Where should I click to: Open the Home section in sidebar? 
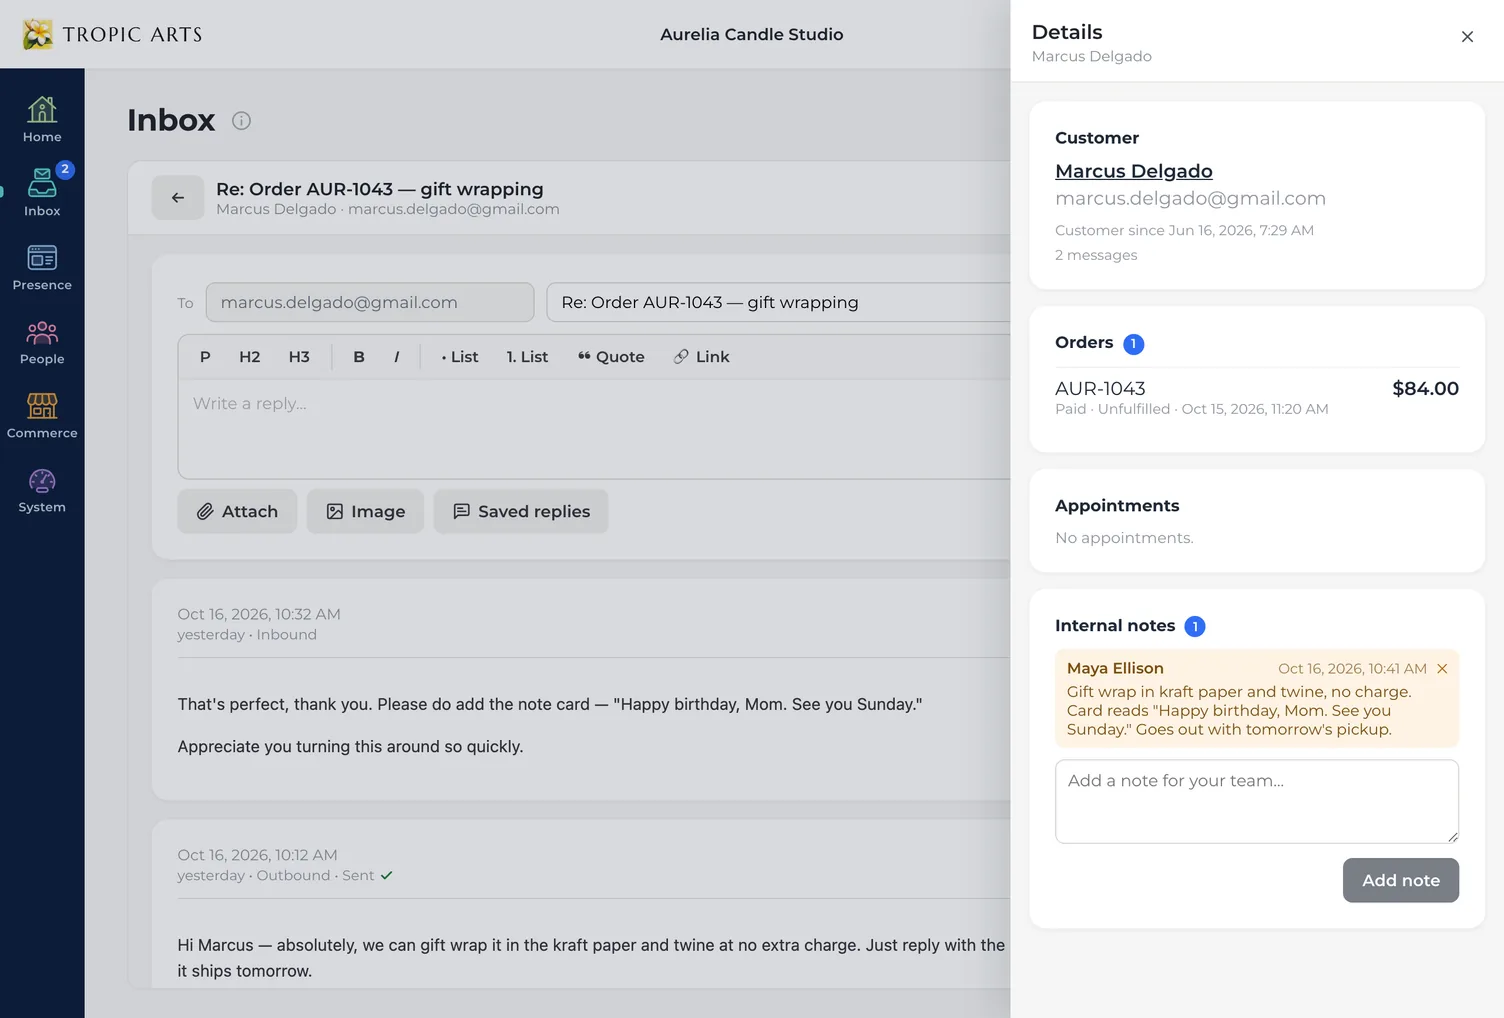(42, 120)
